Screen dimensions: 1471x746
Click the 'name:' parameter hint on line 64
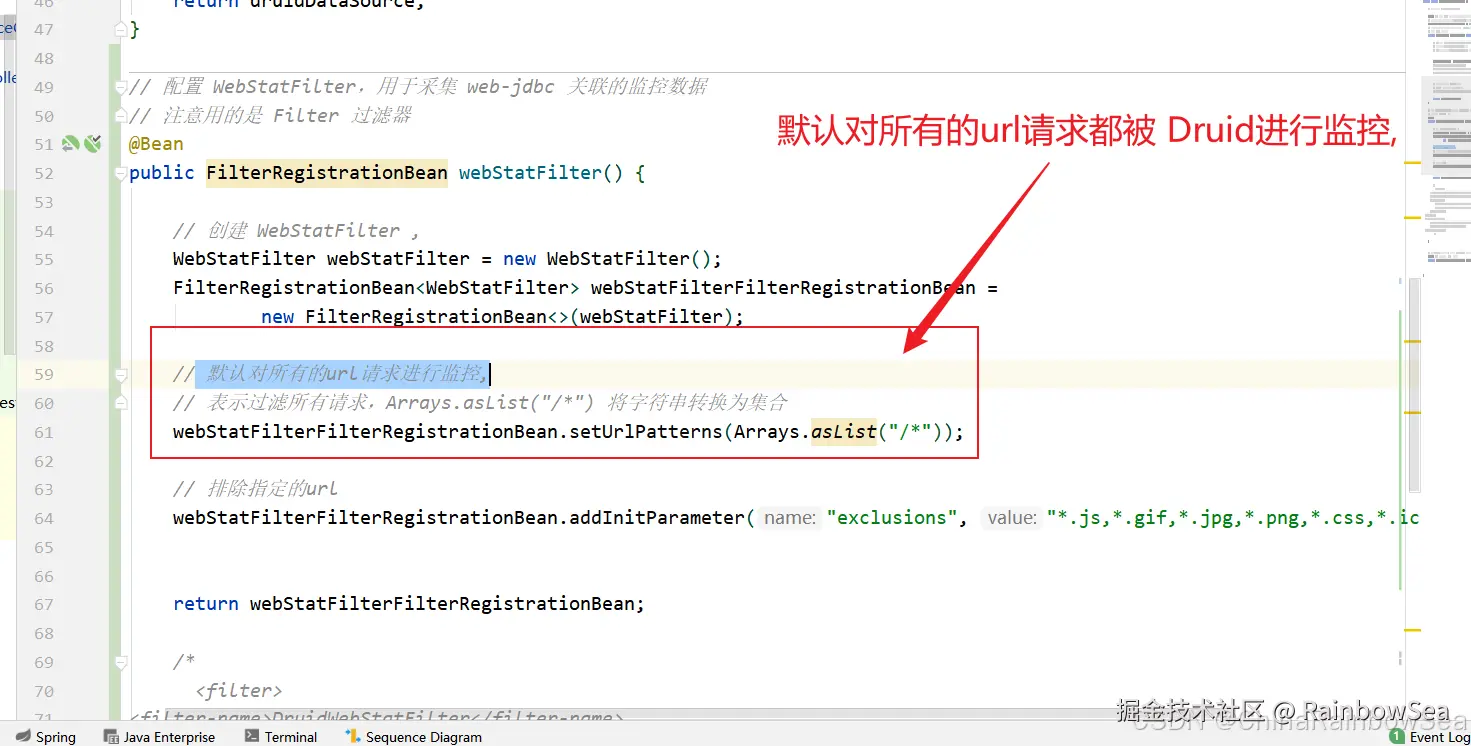click(790, 518)
